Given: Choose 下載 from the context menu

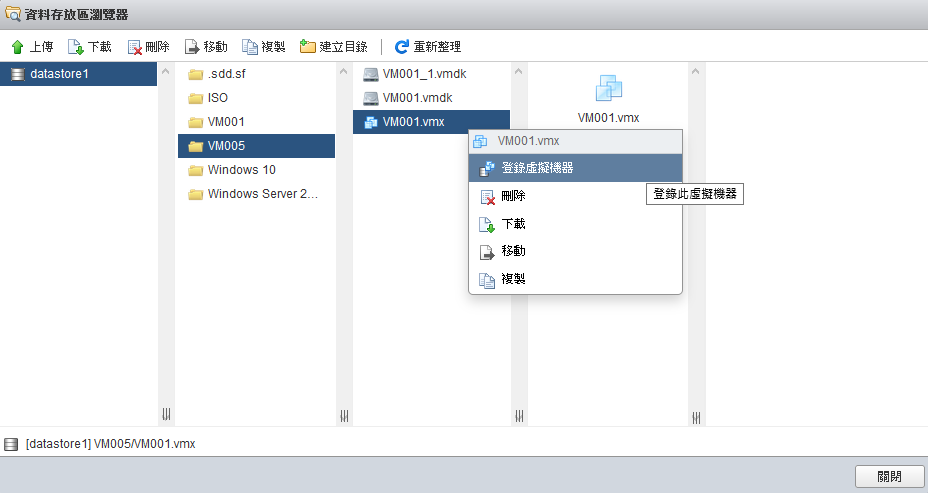Looking at the screenshot, I should coord(575,224).
